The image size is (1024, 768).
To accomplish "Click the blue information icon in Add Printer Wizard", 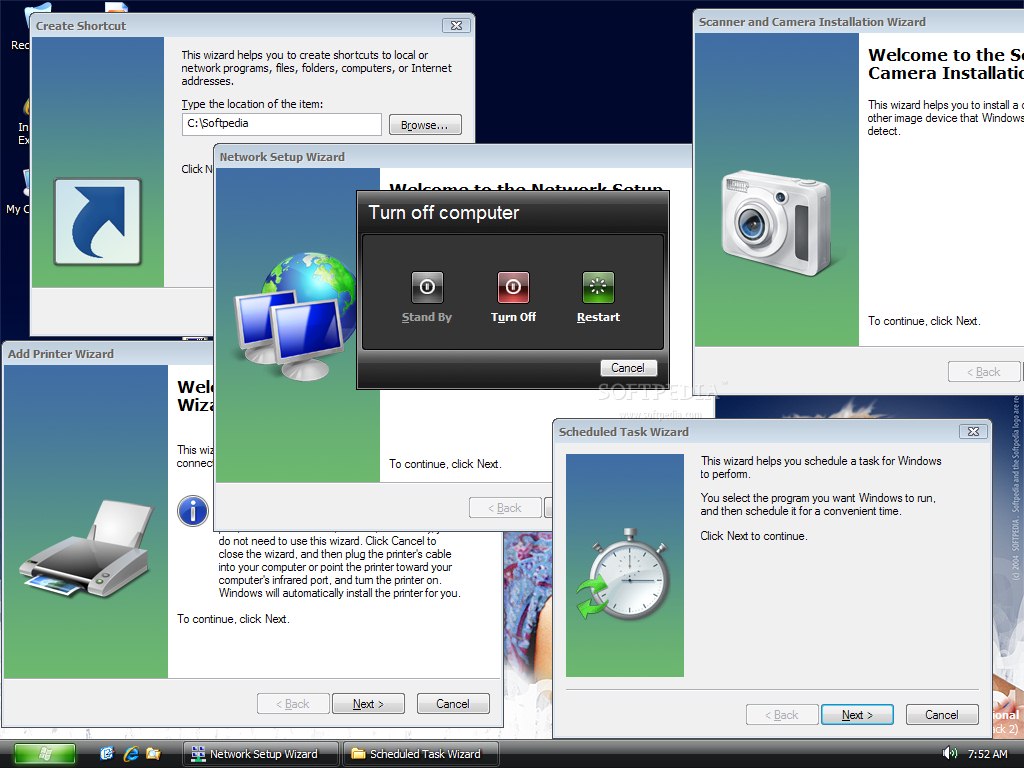I will 193,511.
